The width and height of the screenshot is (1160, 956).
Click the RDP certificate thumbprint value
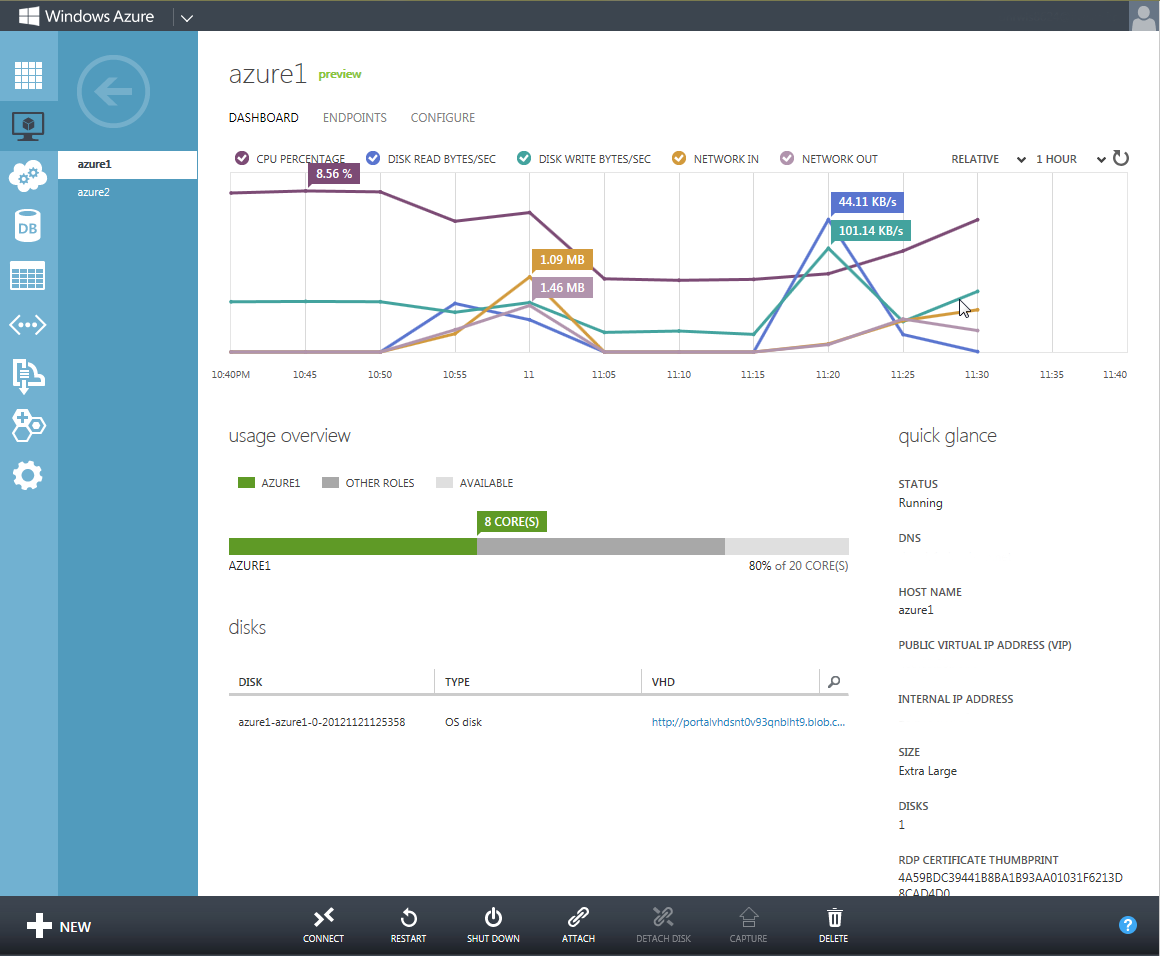[1010, 885]
